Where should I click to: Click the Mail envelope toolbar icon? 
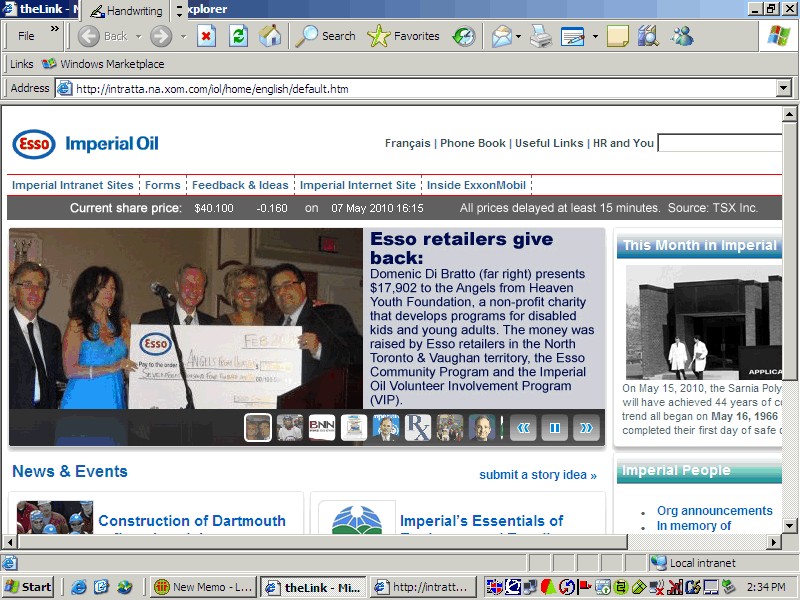coord(501,36)
